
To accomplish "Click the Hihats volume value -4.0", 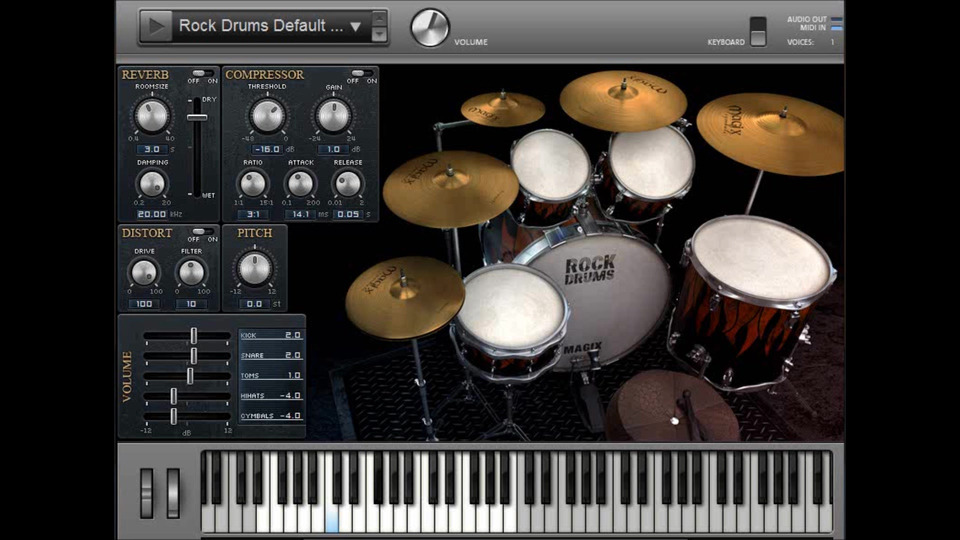I will (290, 396).
